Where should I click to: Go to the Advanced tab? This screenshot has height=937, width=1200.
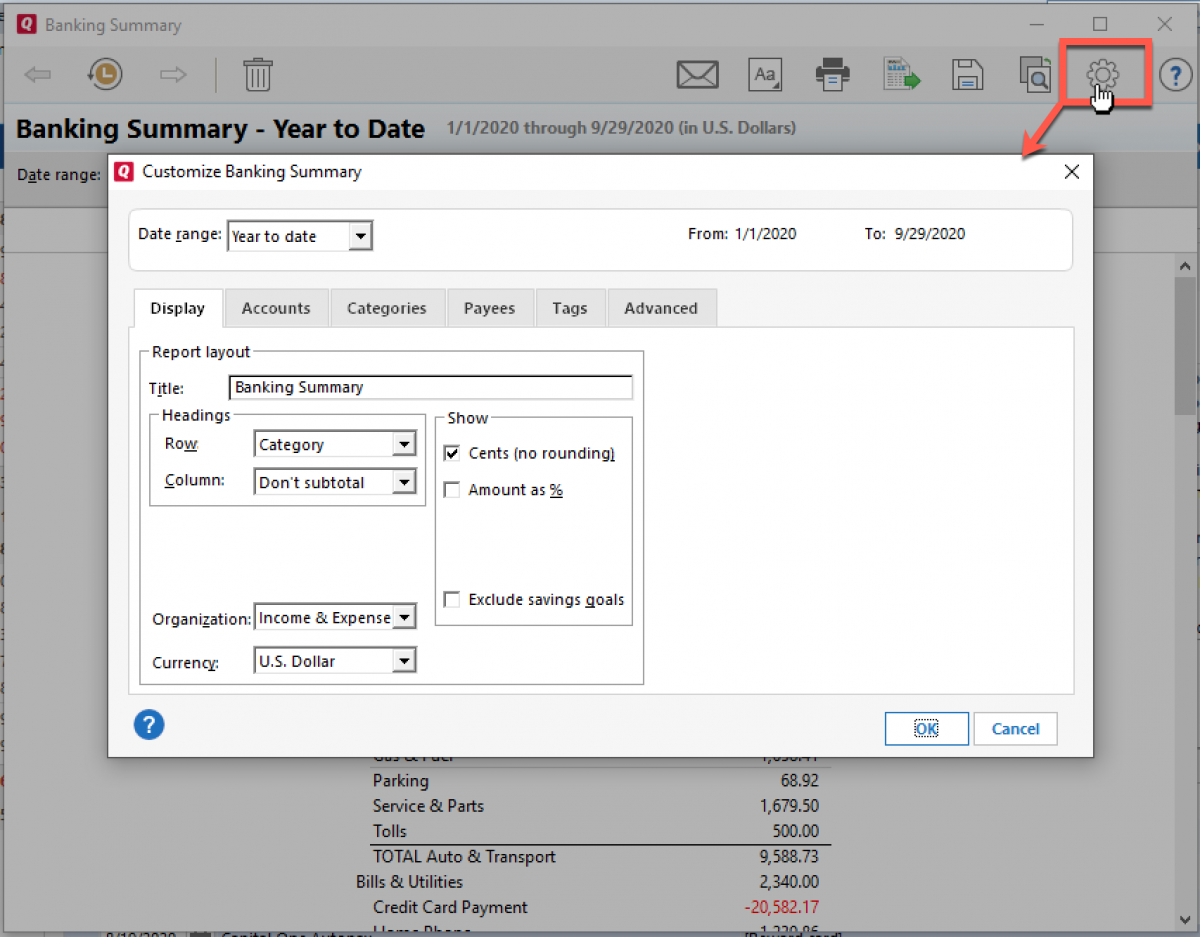(x=661, y=308)
